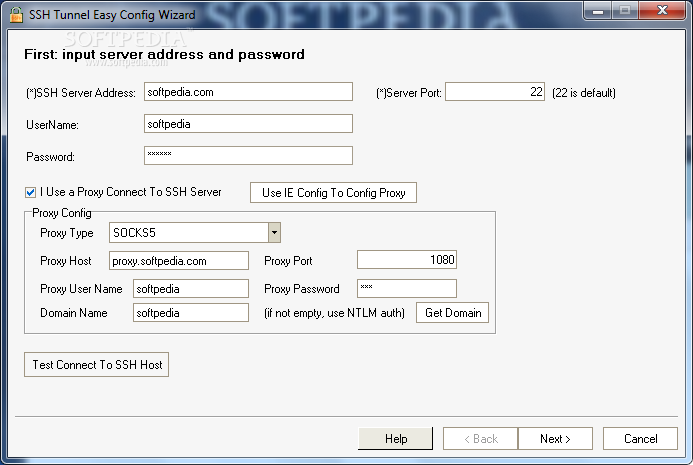Focus the Proxy User Name field
693x465 pixels.
point(191,289)
